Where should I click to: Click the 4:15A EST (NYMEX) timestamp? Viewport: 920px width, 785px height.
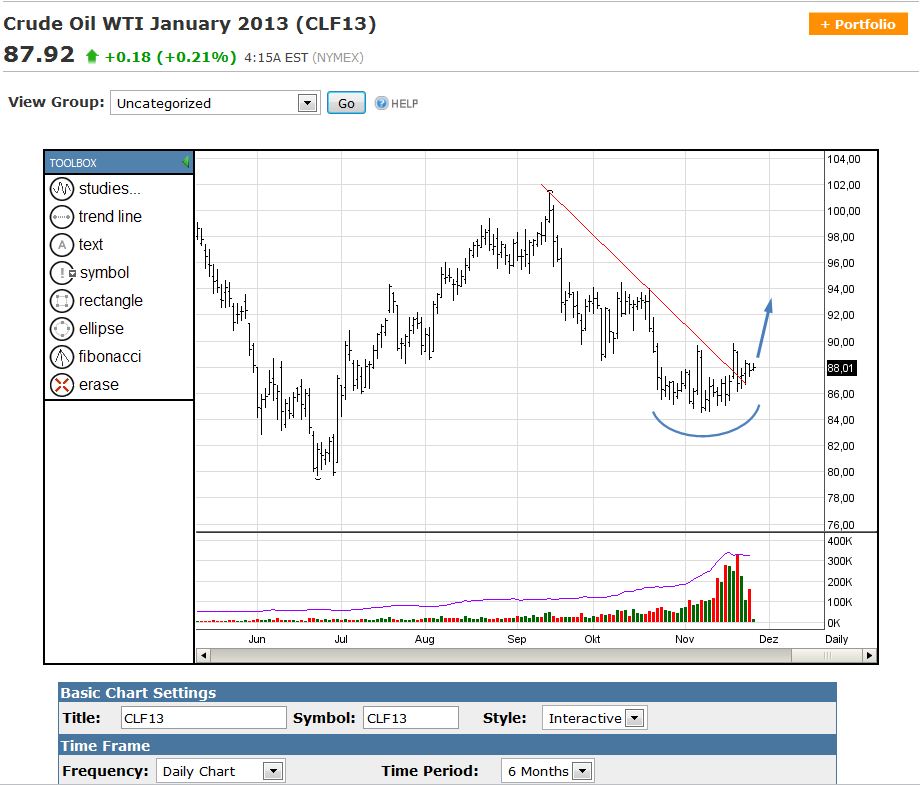pyautogui.click(x=304, y=57)
